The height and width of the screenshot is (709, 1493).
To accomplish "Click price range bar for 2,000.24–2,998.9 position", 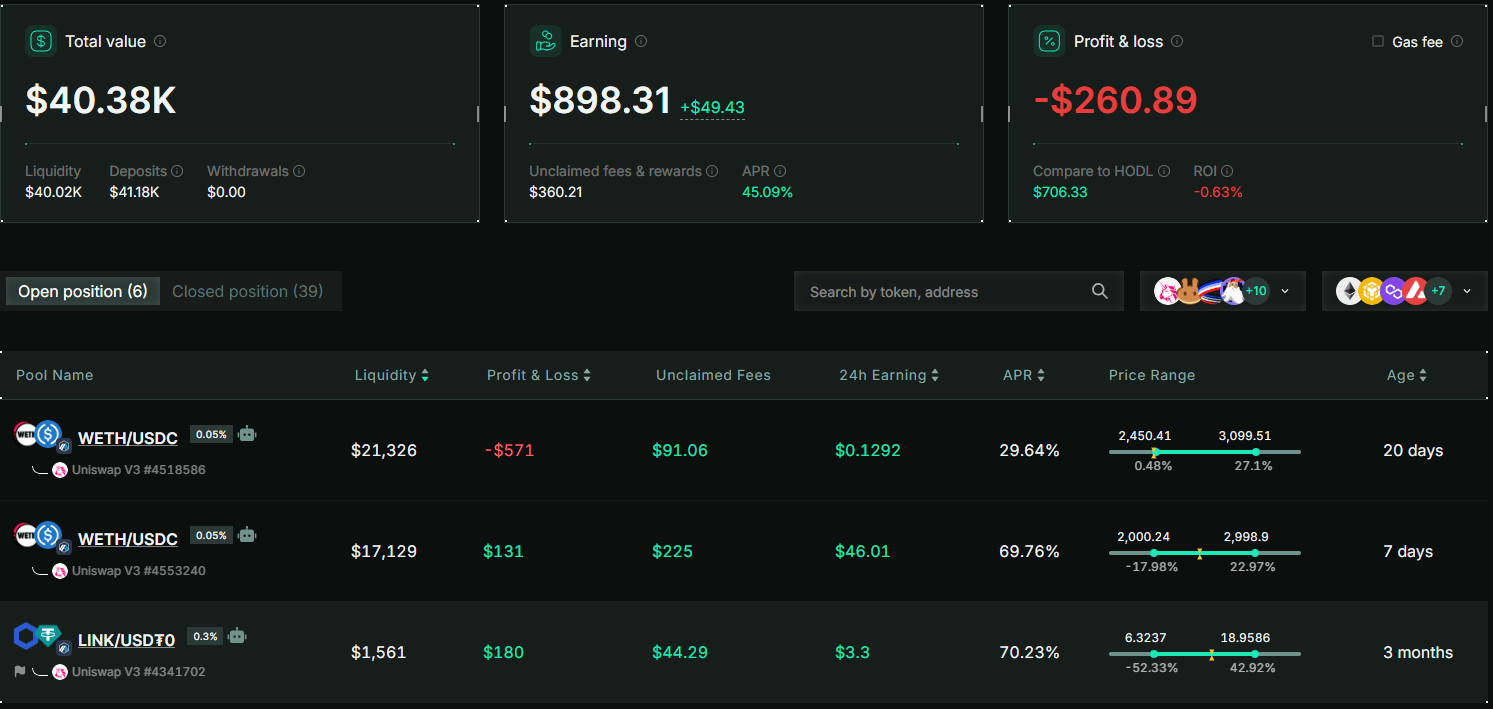I will click(x=1205, y=553).
